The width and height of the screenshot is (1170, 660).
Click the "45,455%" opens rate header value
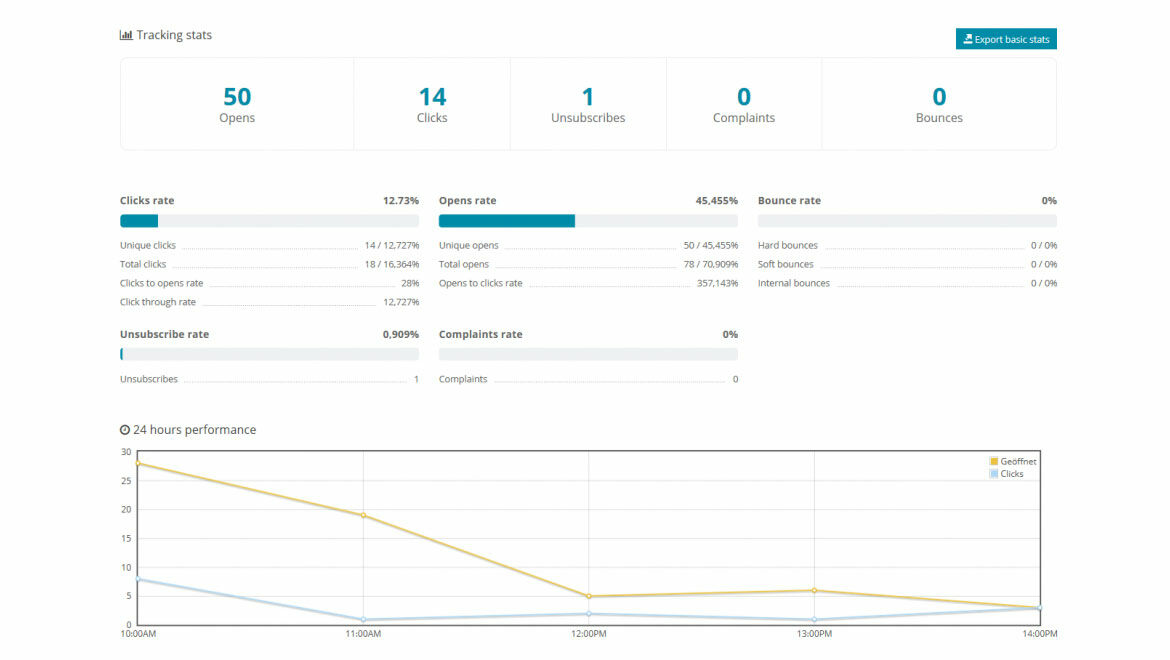coord(716,201)
